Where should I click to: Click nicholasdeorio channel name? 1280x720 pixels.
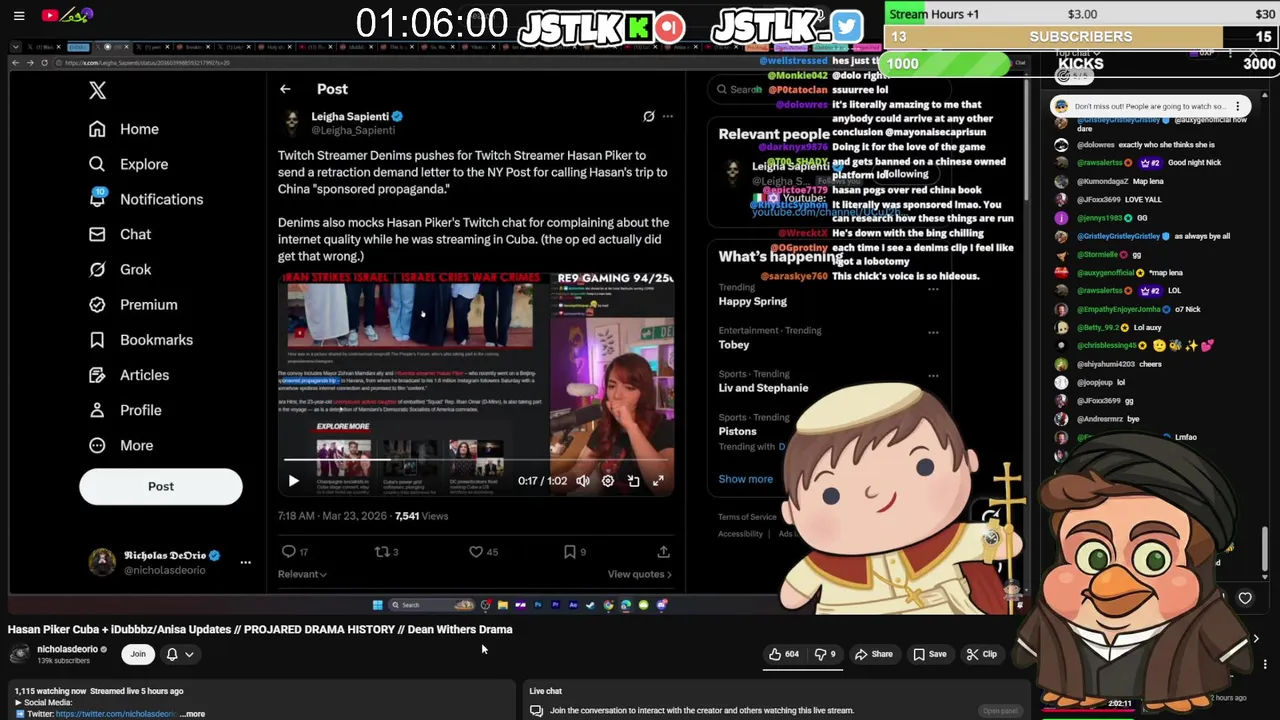coord(67,649)
